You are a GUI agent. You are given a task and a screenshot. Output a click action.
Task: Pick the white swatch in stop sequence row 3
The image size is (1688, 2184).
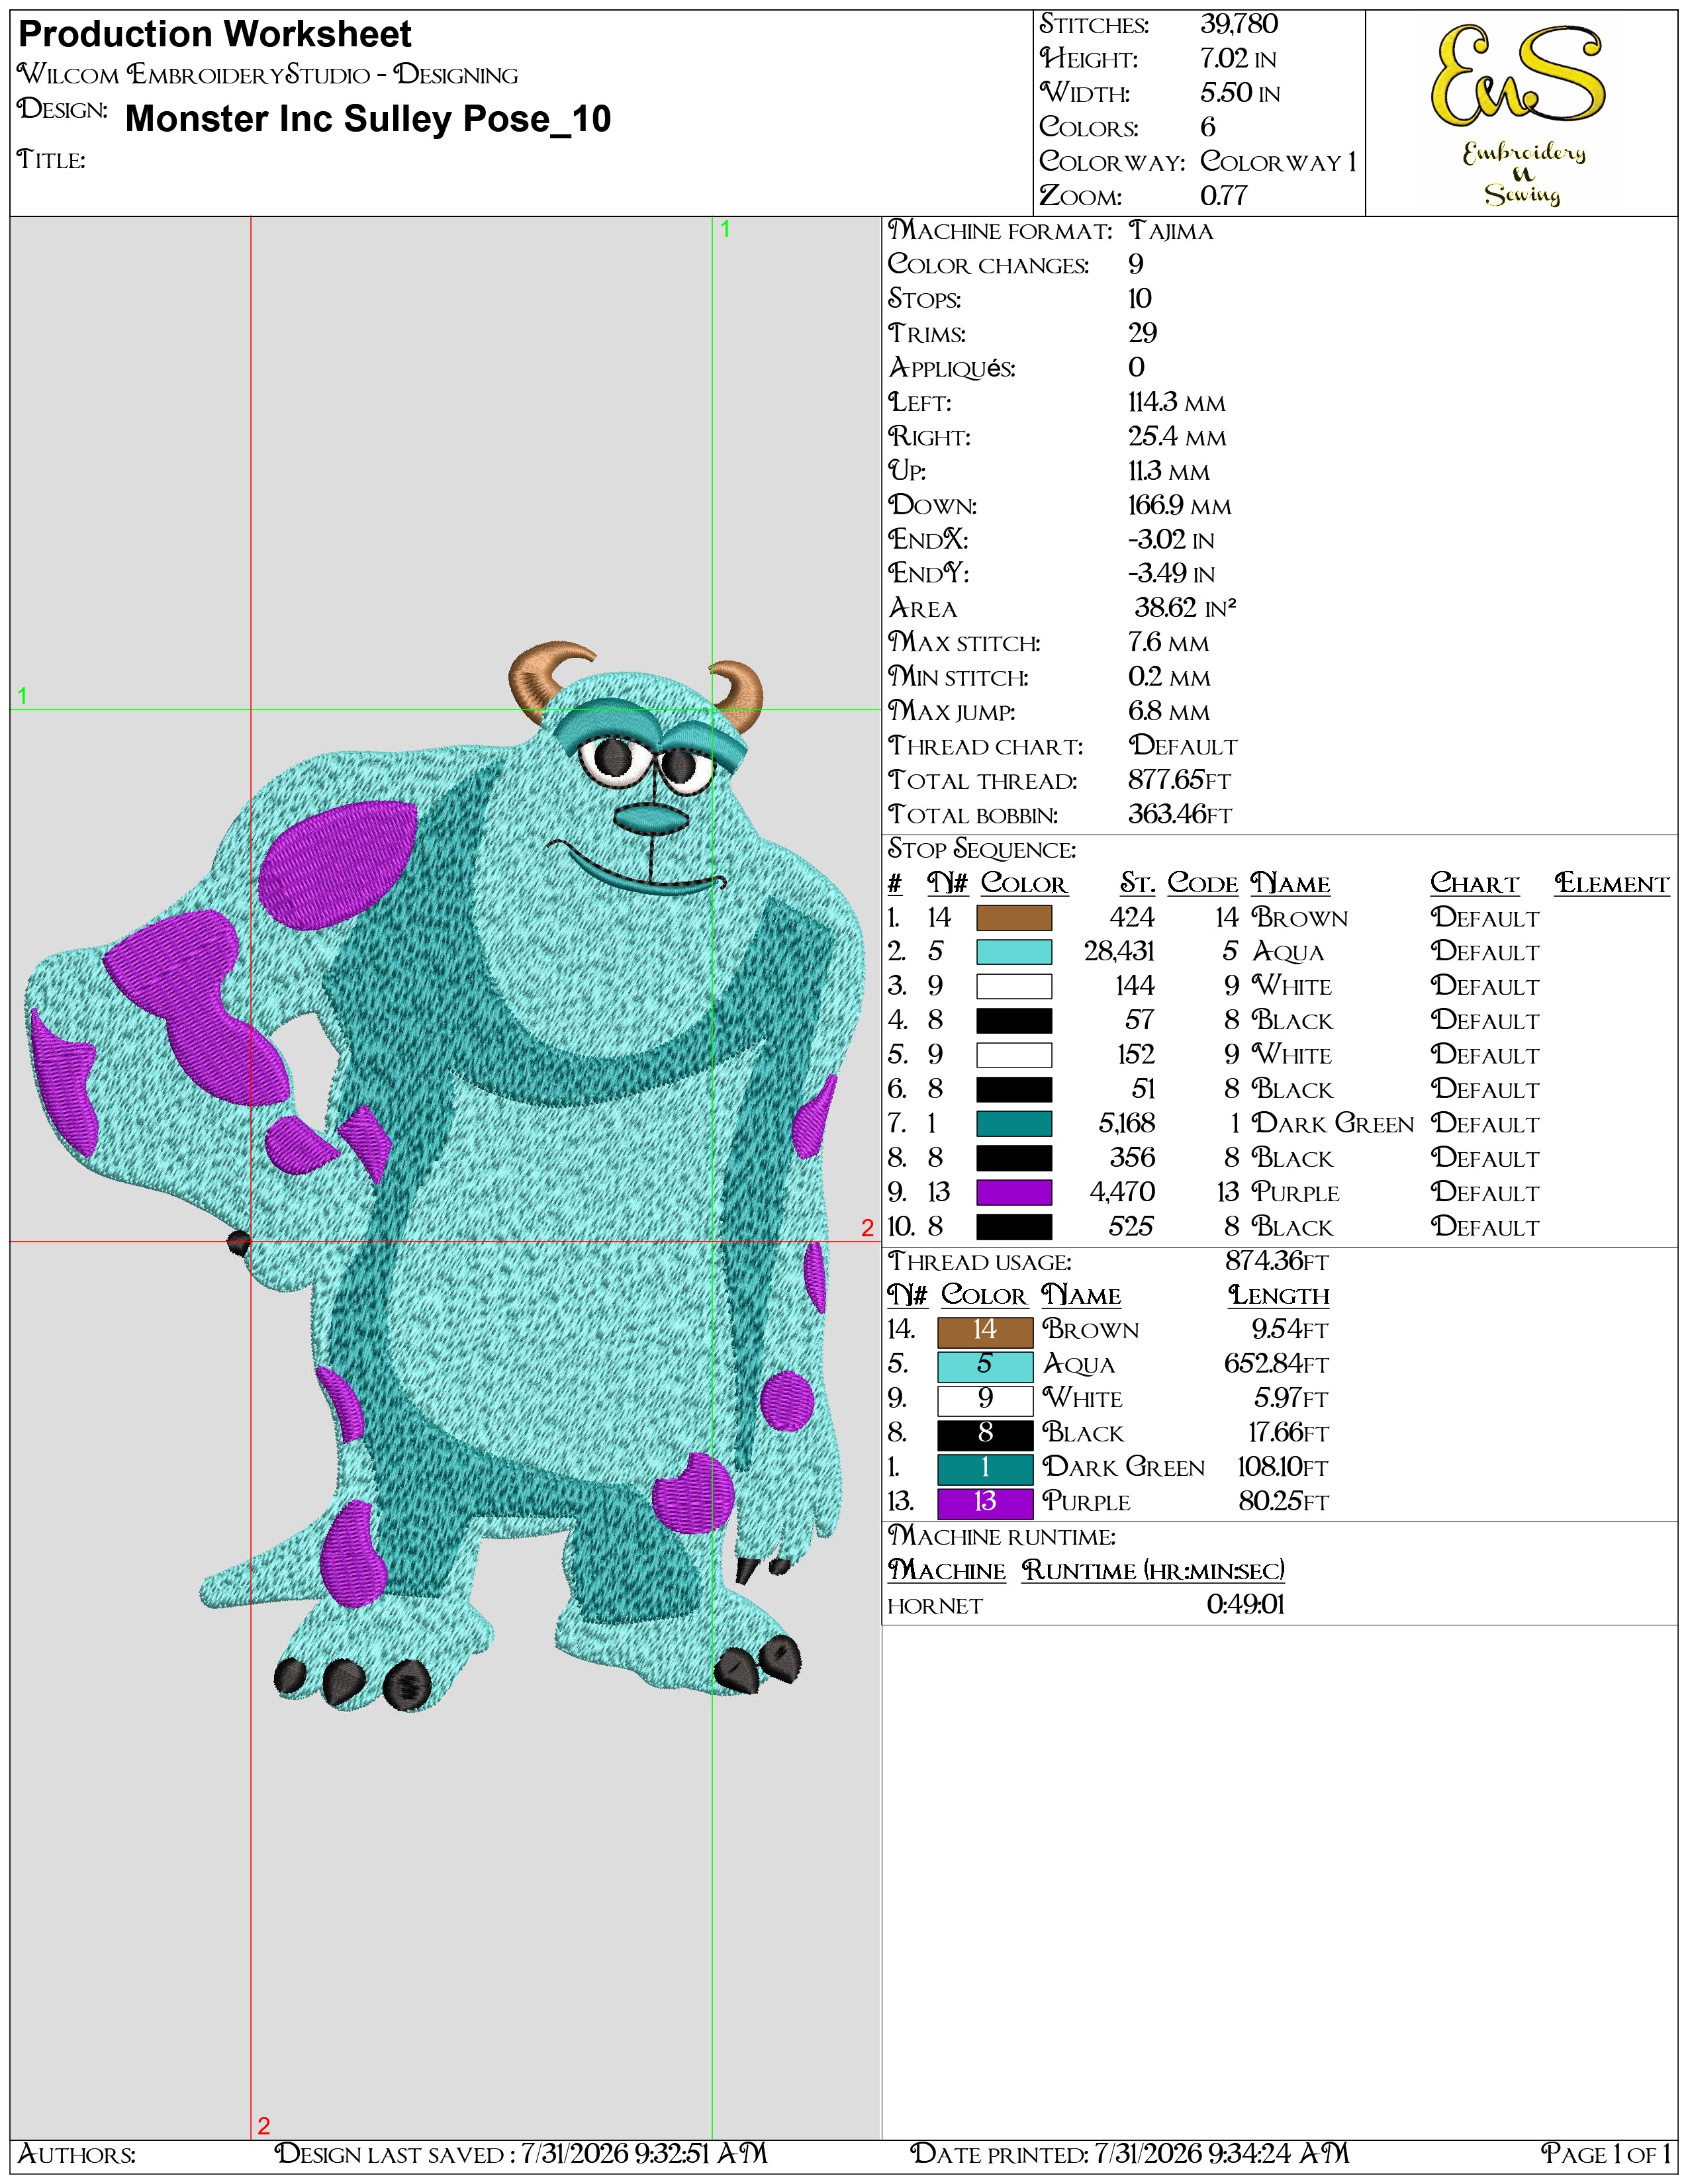(1014, 987)
